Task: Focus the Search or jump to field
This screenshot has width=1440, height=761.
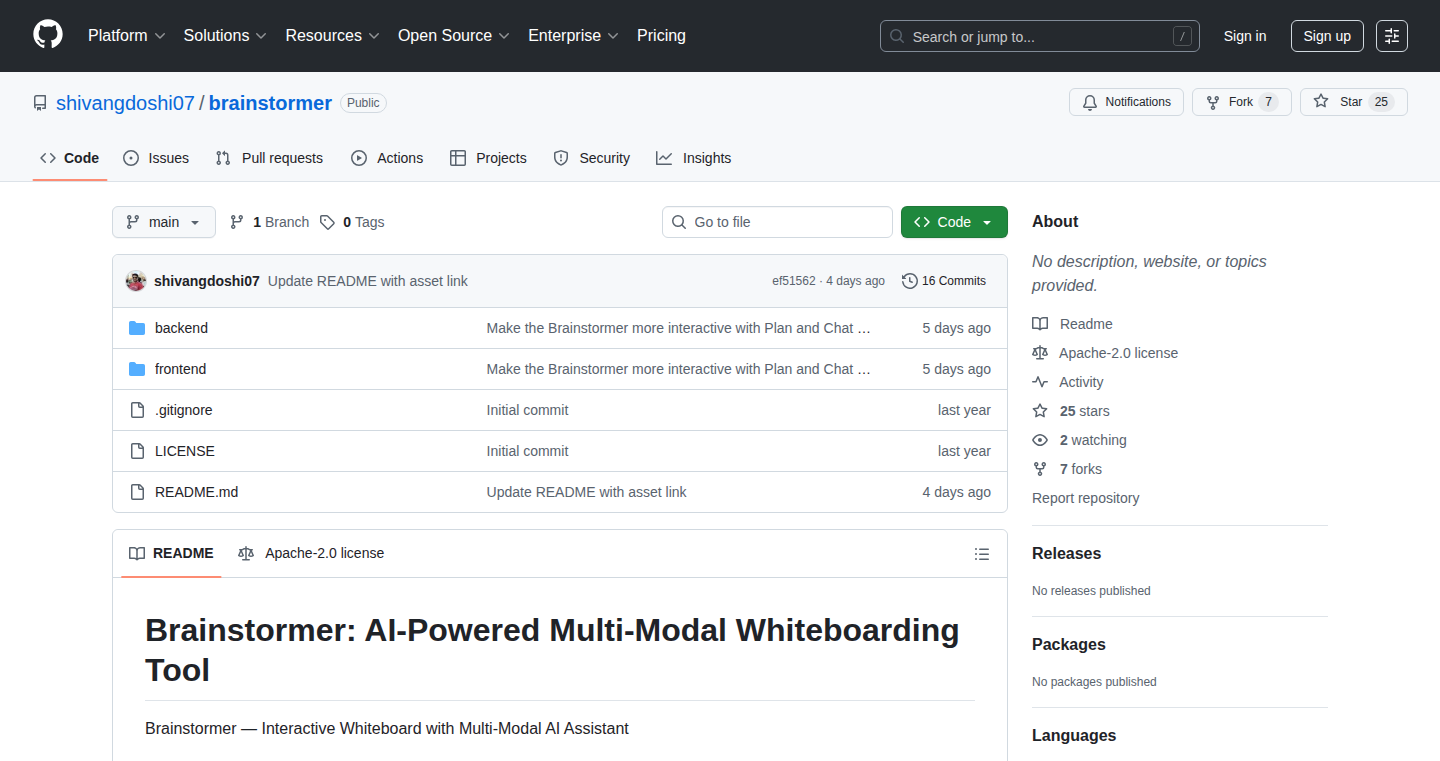Action: [1040, 36]
